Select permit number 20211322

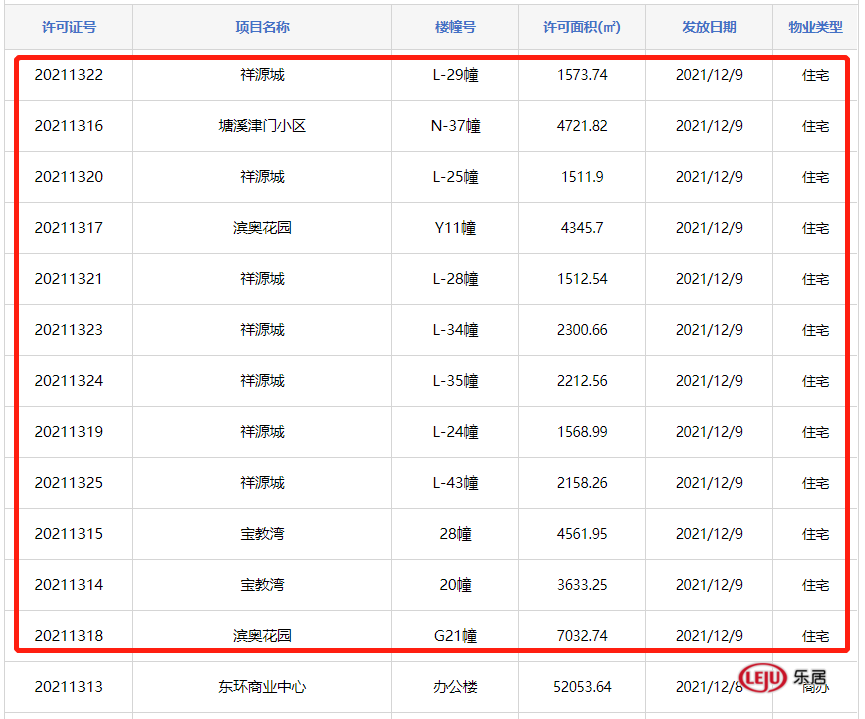coord(69,75)
